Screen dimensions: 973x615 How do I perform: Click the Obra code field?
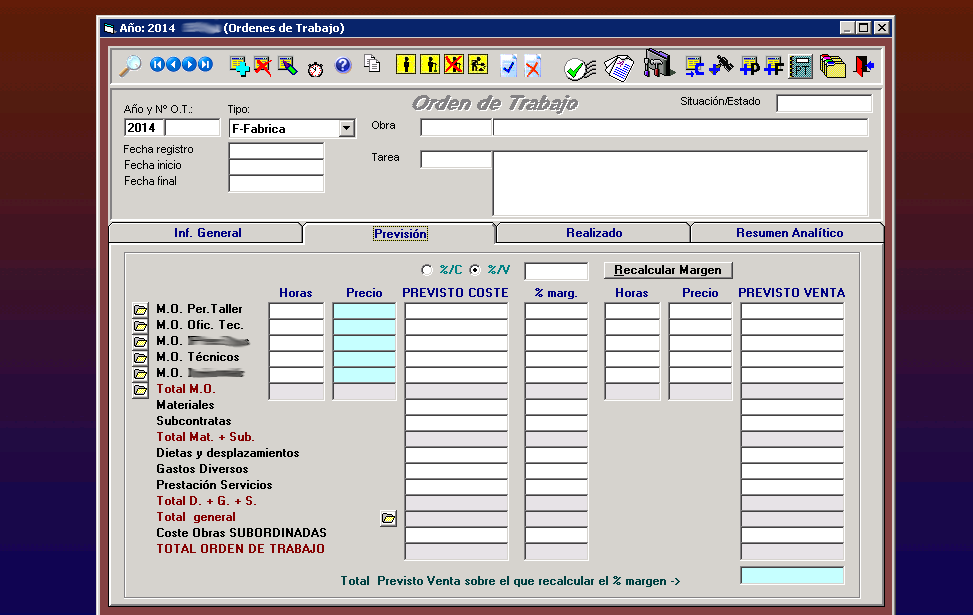(x=456, y=127)
